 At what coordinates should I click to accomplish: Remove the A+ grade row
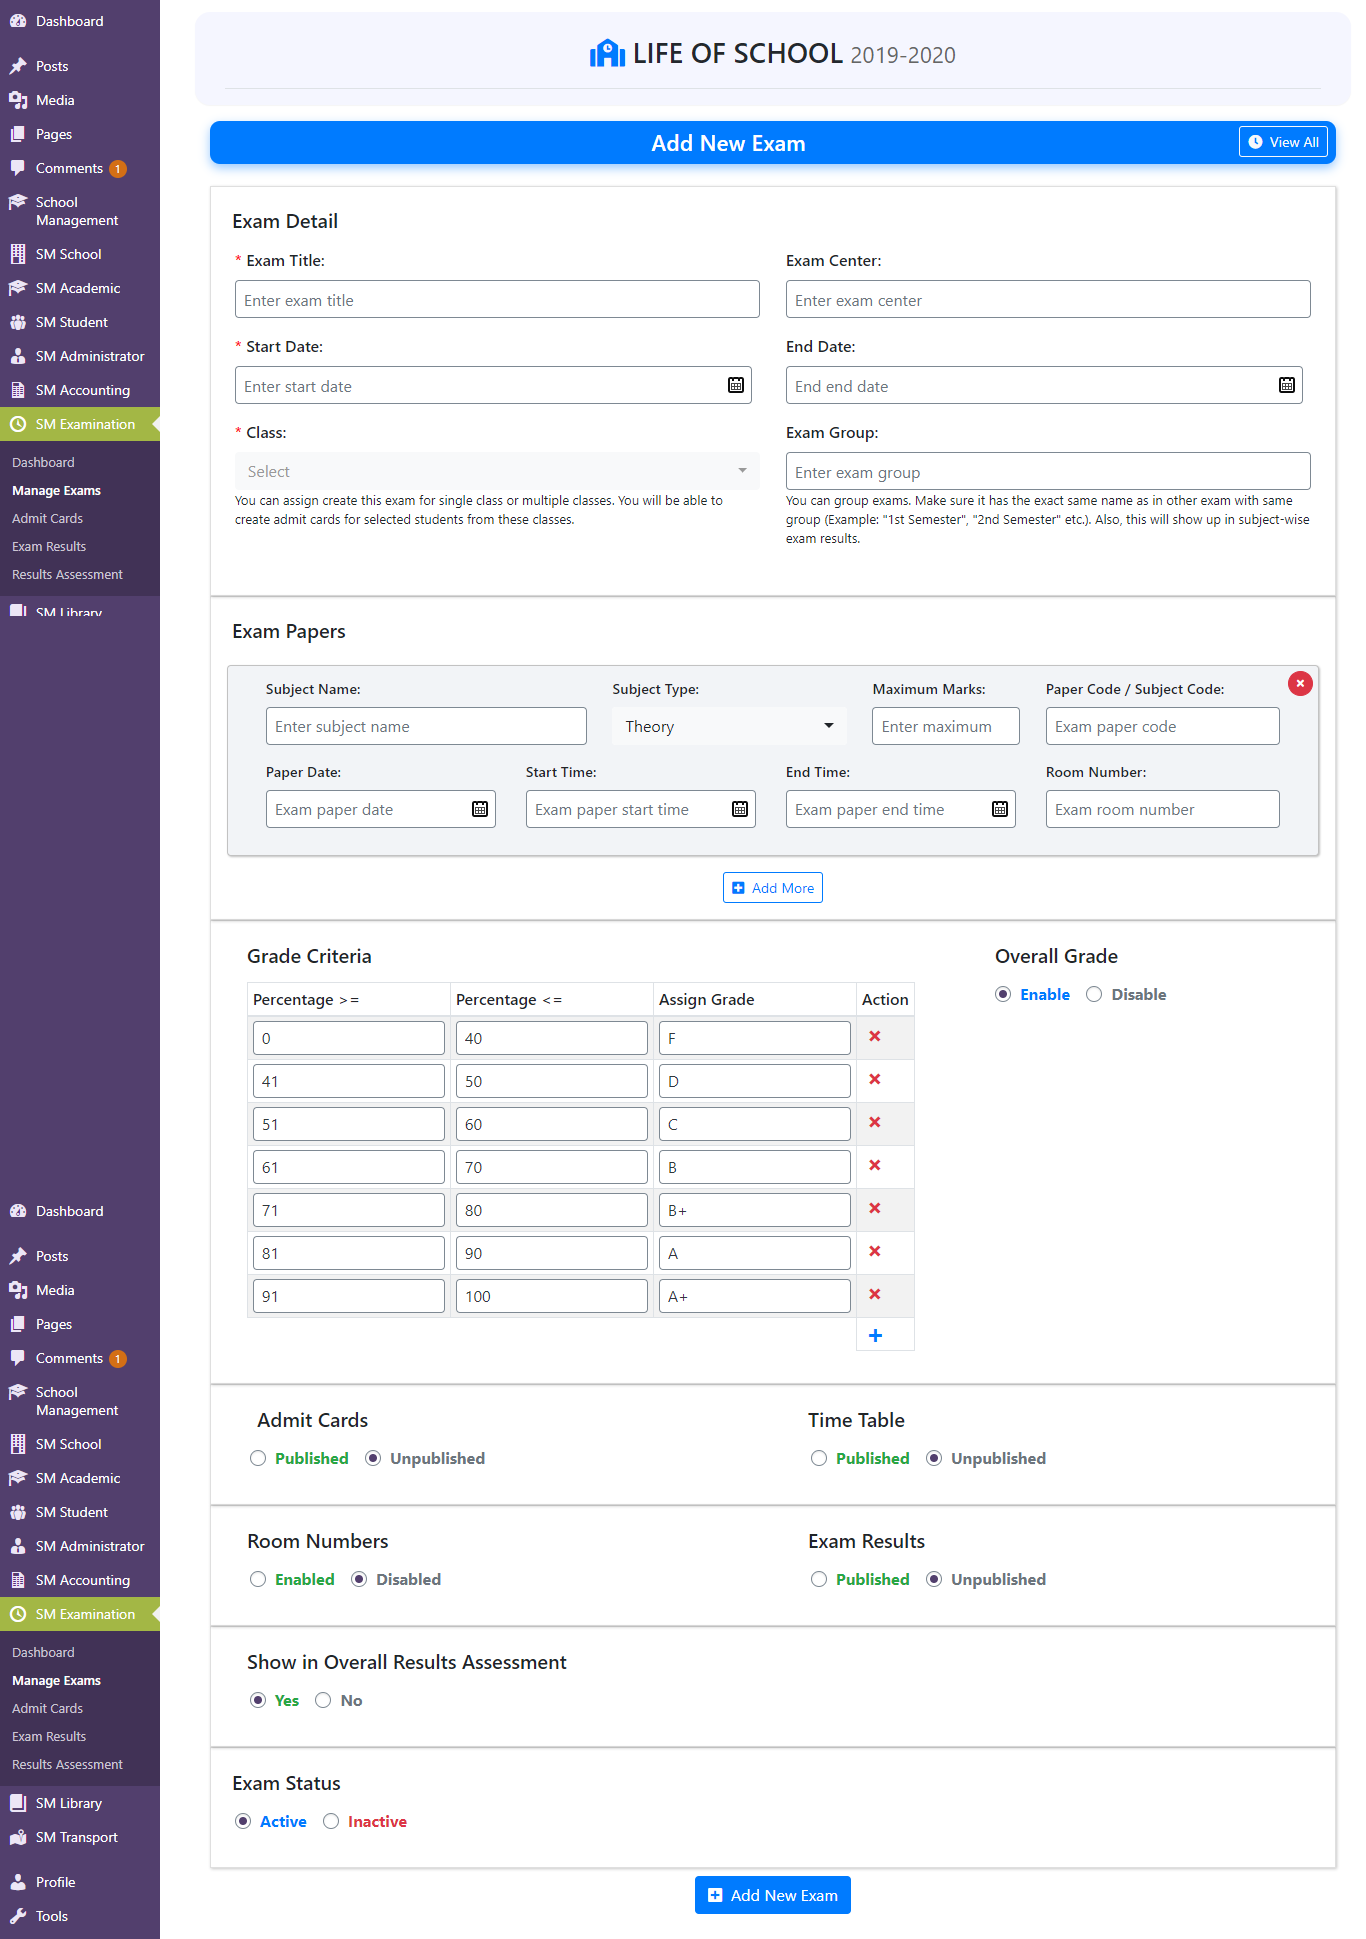[x=875, y=1295]
